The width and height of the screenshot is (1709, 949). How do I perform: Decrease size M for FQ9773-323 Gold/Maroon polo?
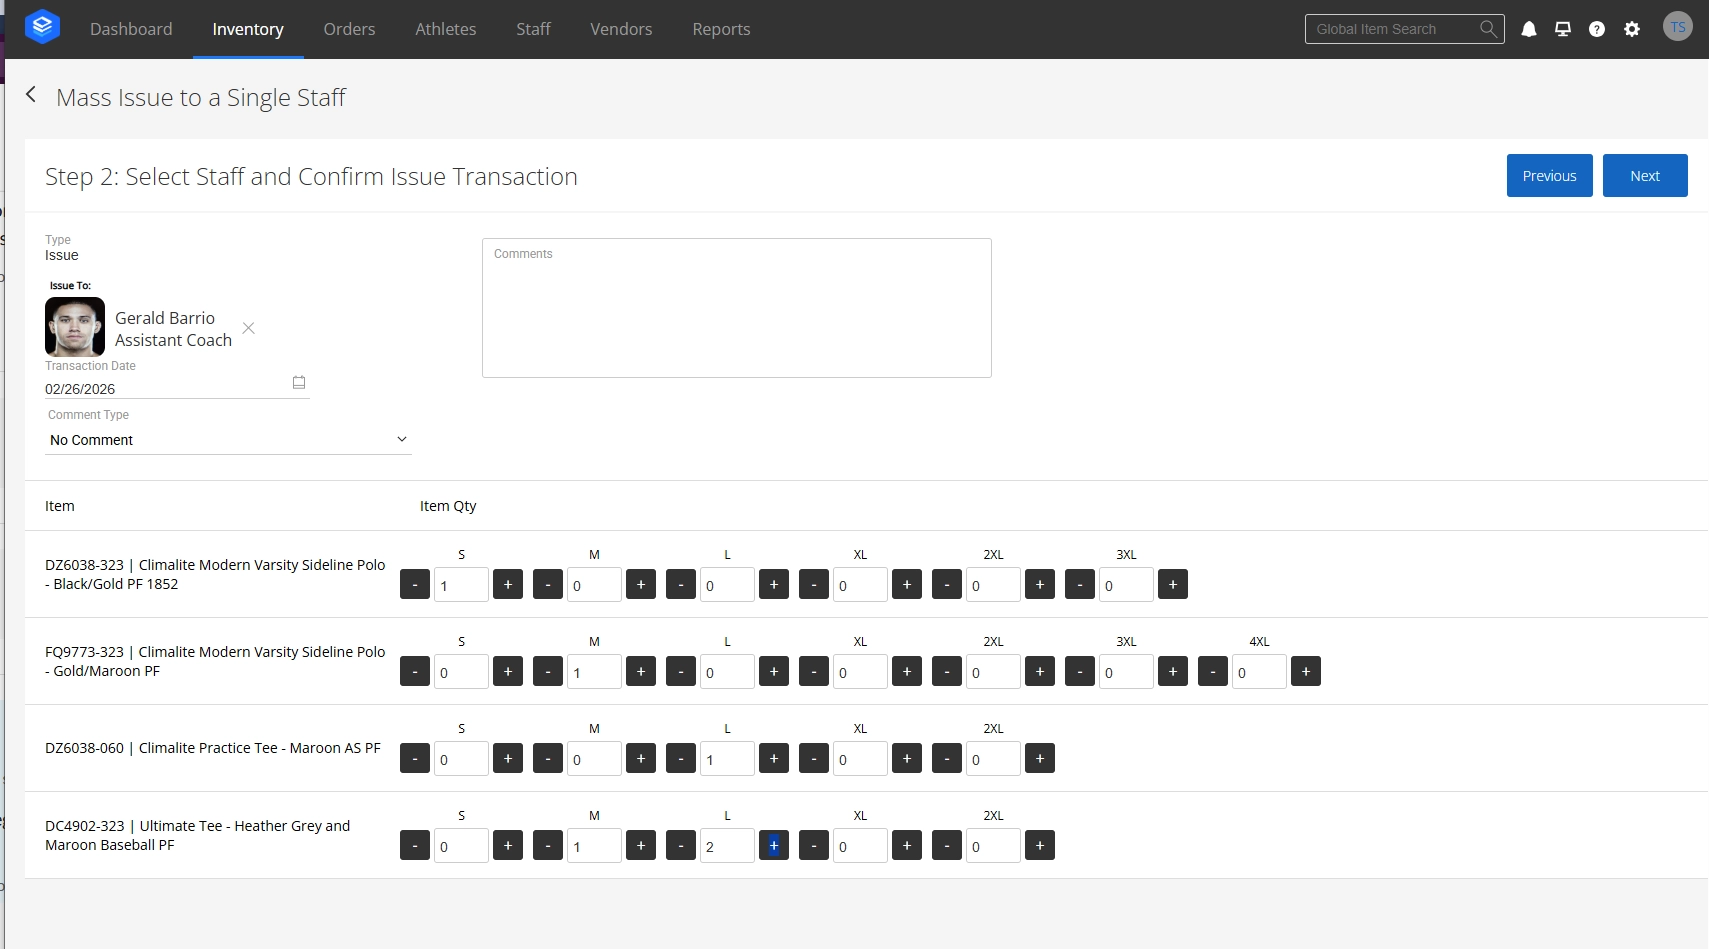548,671
